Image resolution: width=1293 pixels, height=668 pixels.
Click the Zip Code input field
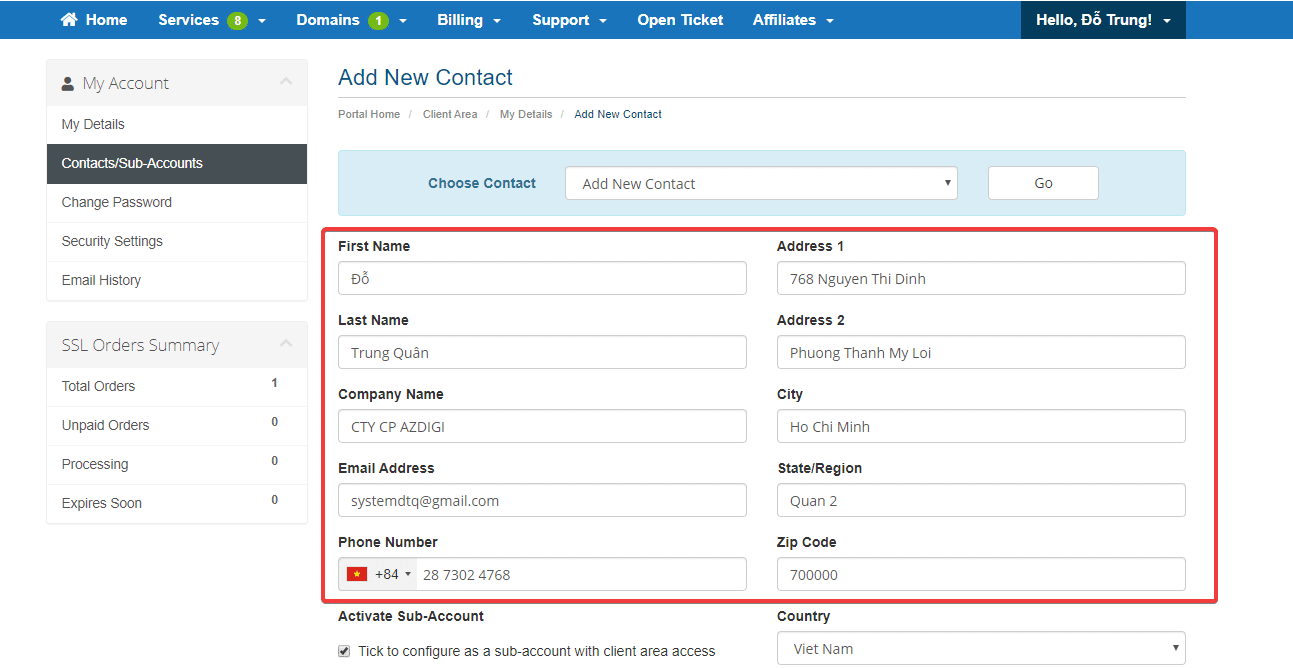980,574
